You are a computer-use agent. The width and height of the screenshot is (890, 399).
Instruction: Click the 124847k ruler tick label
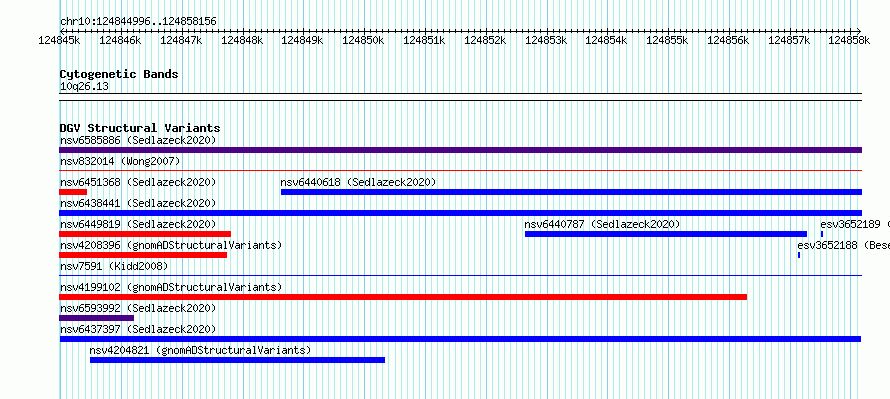(181, 40)
